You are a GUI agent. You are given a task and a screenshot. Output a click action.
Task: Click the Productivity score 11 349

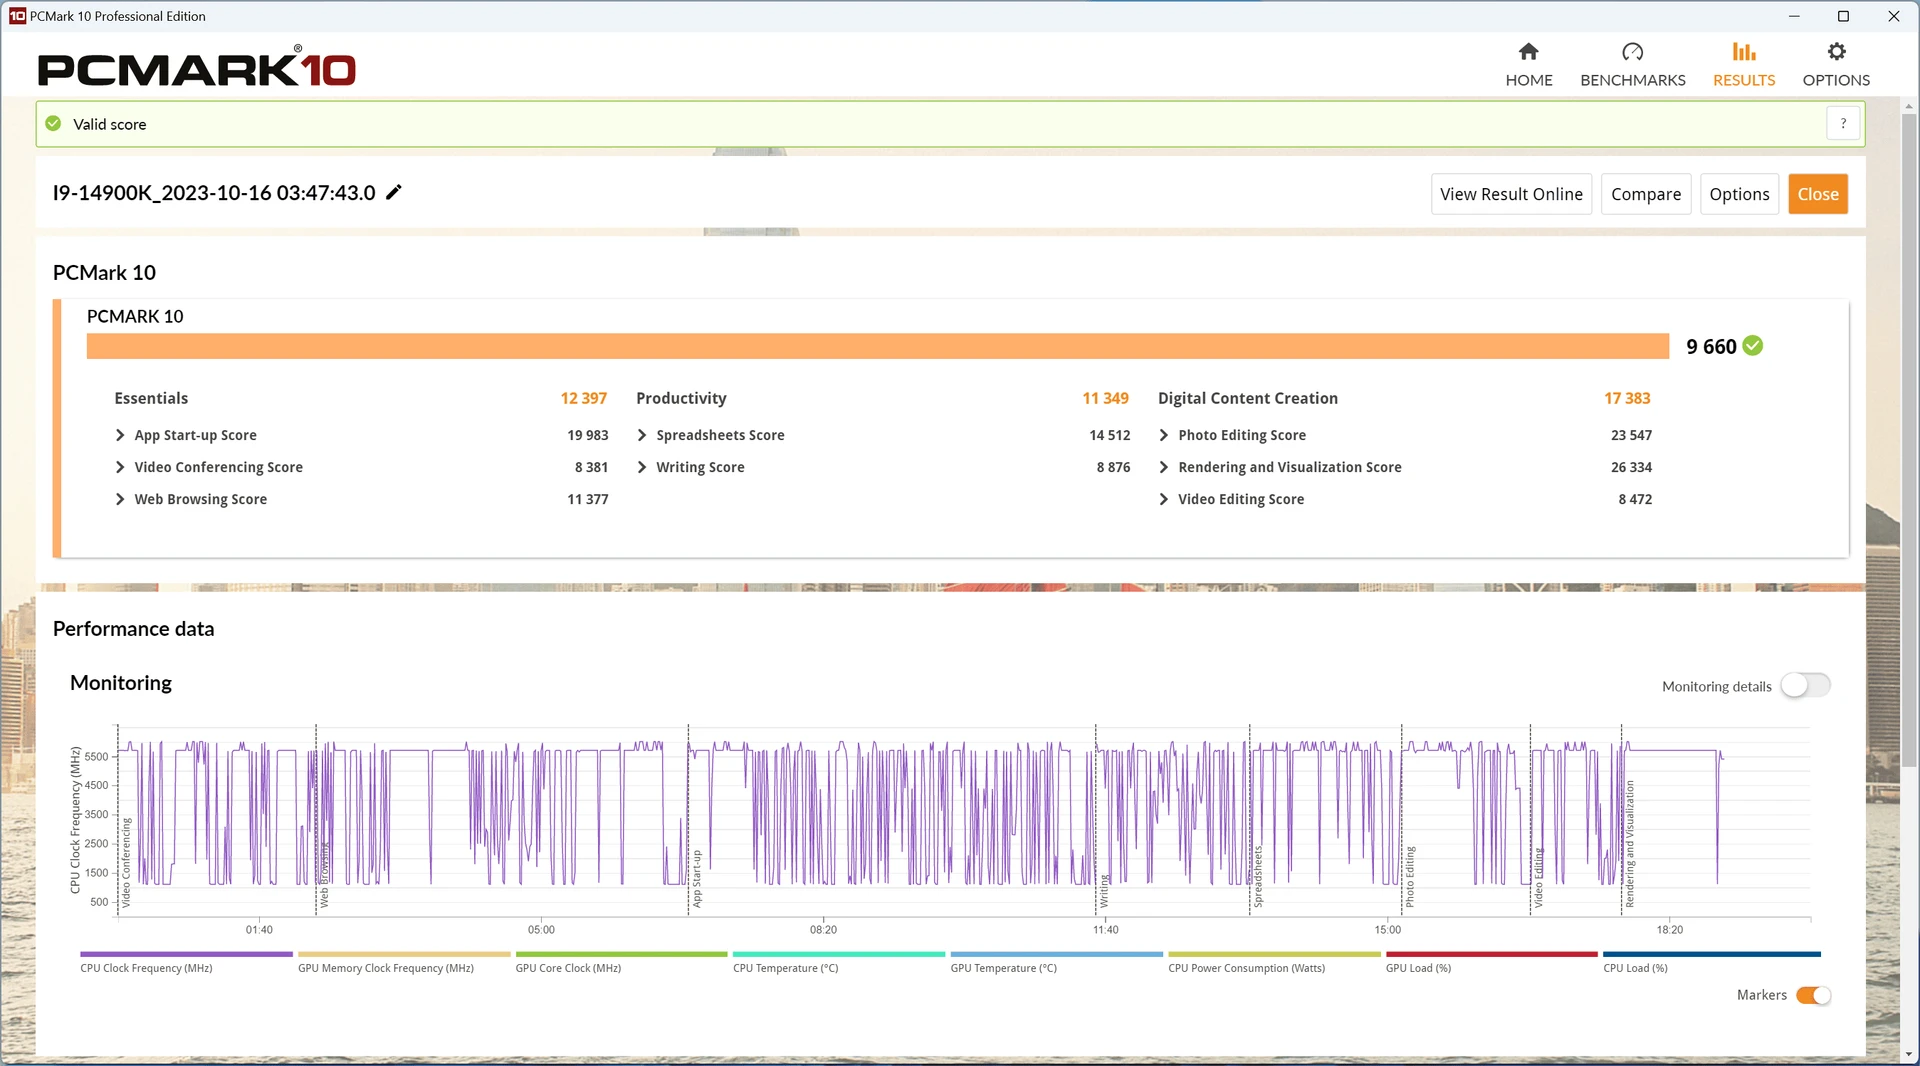click(1105, 398)
